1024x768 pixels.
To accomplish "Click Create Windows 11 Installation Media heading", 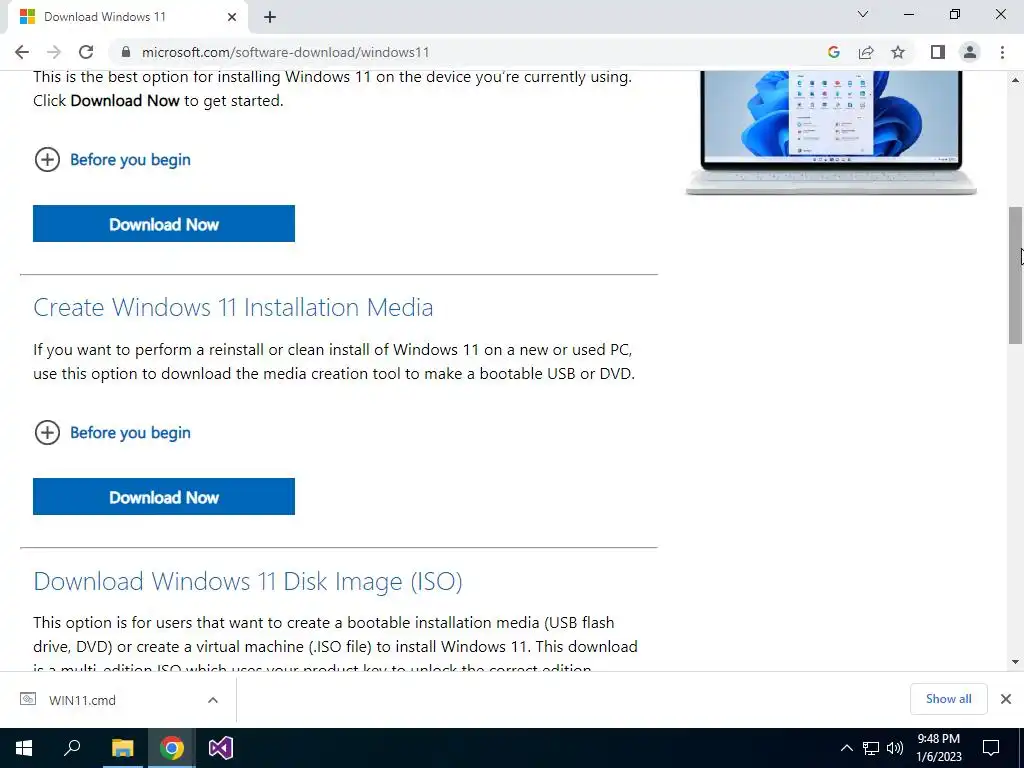I will [x=233, y=308].
